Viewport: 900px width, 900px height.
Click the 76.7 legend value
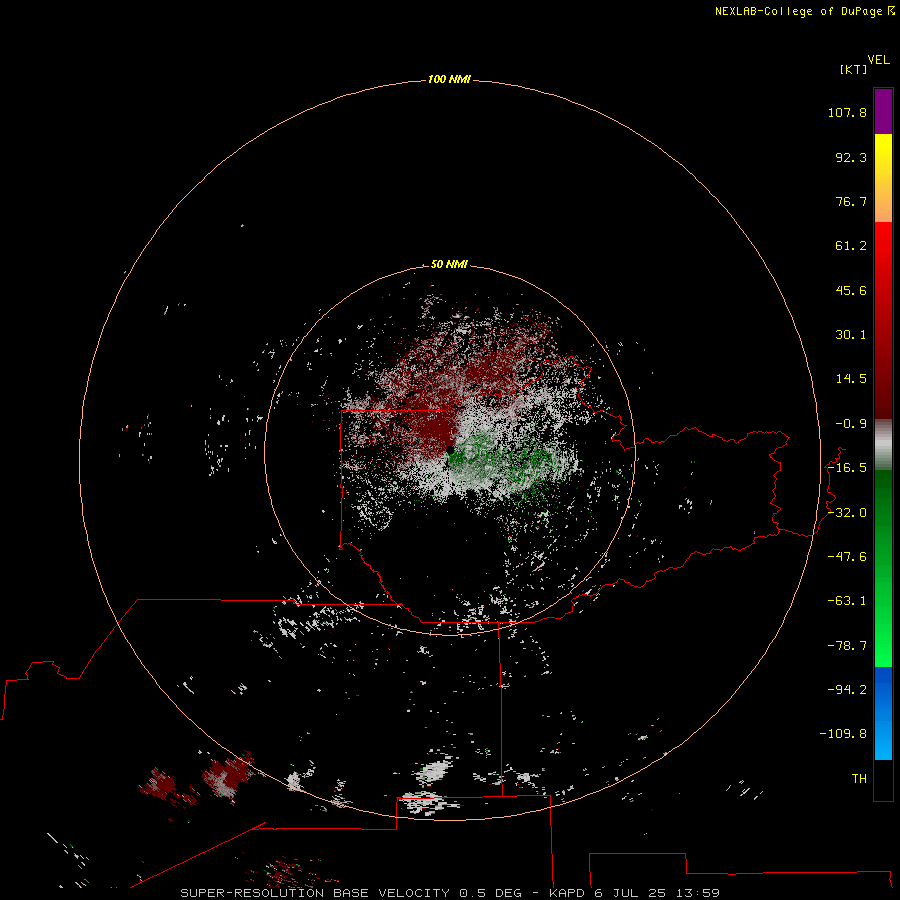[851, 201]
